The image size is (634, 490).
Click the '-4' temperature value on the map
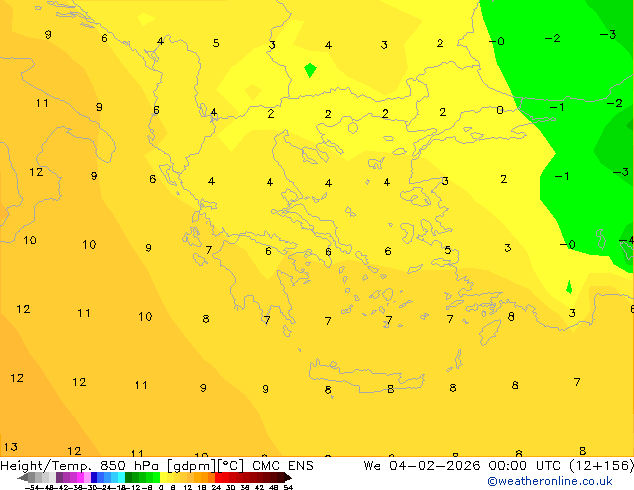(627, 241)
